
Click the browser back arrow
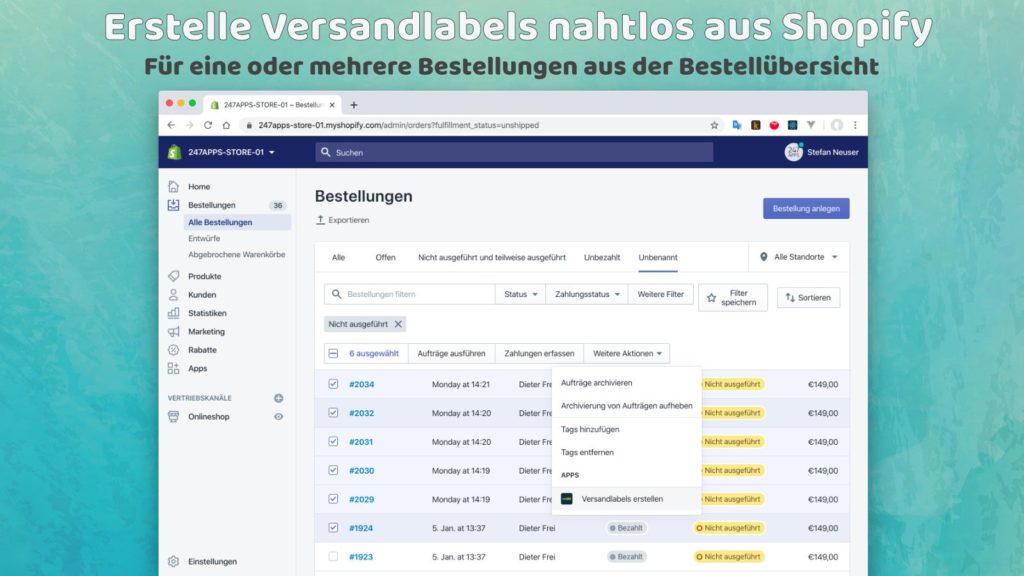(171, 125)
